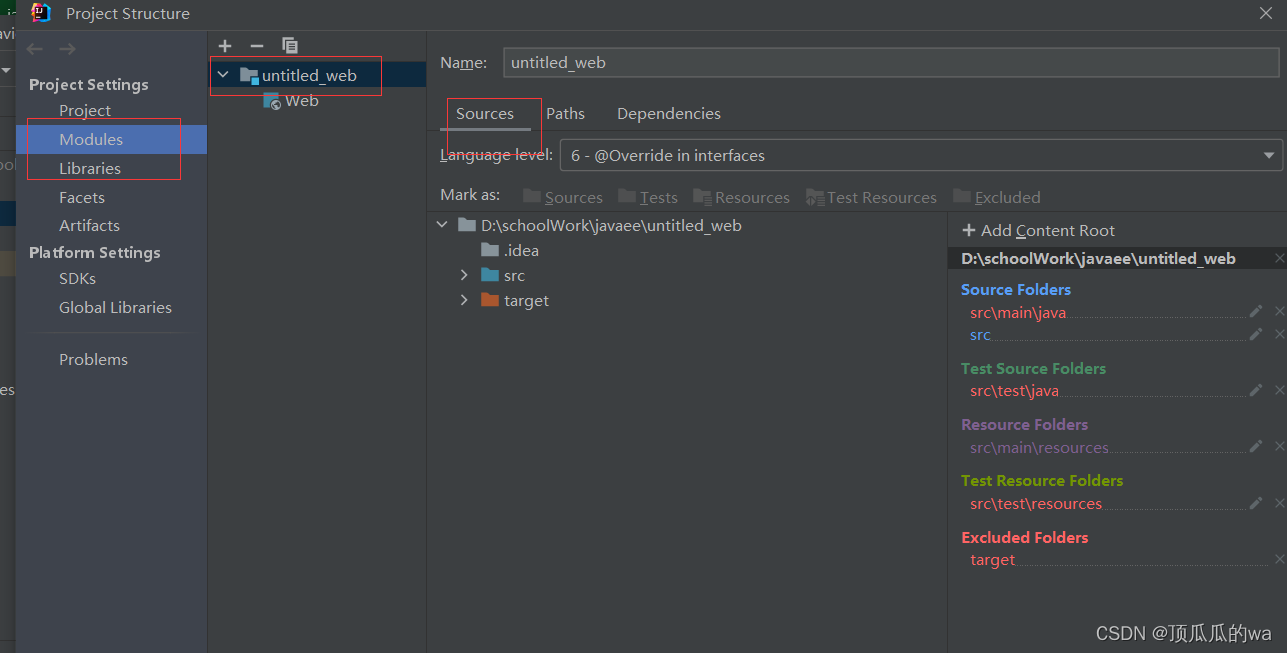1287x653 pixels.
Task: Remove src\test\java using the X icon
Action: tap(1279, 390)
